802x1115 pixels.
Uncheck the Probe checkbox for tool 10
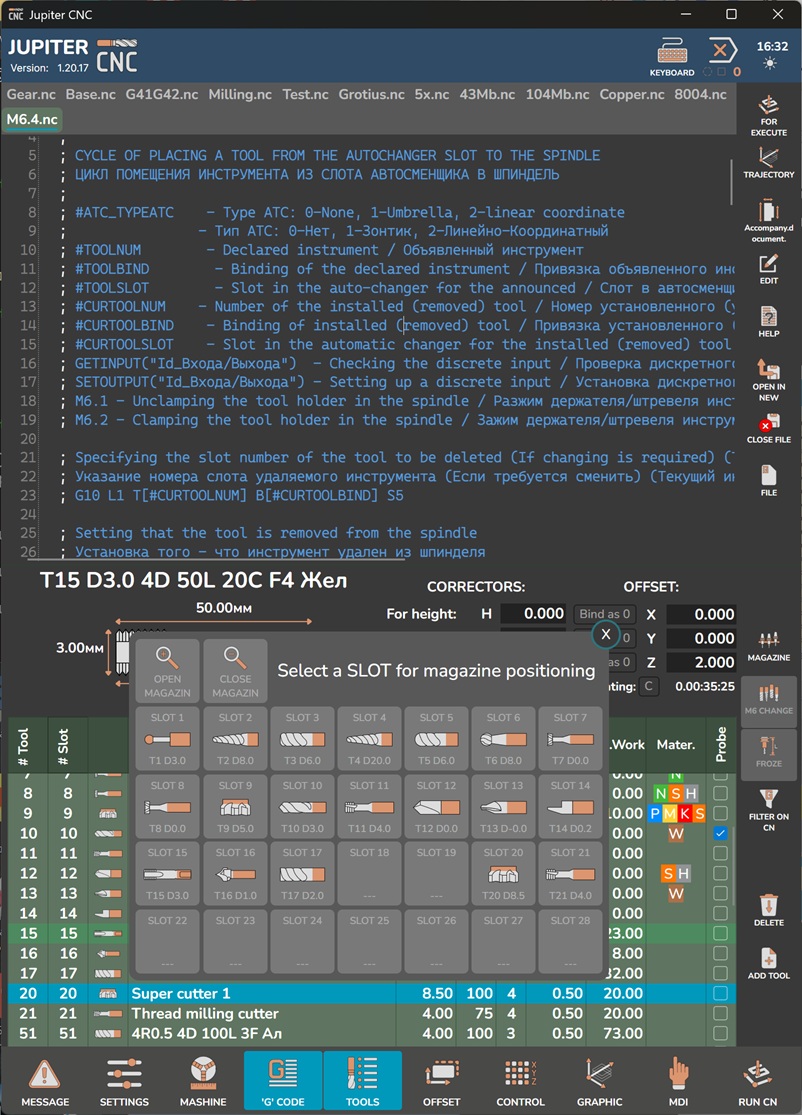coord(720,833)
